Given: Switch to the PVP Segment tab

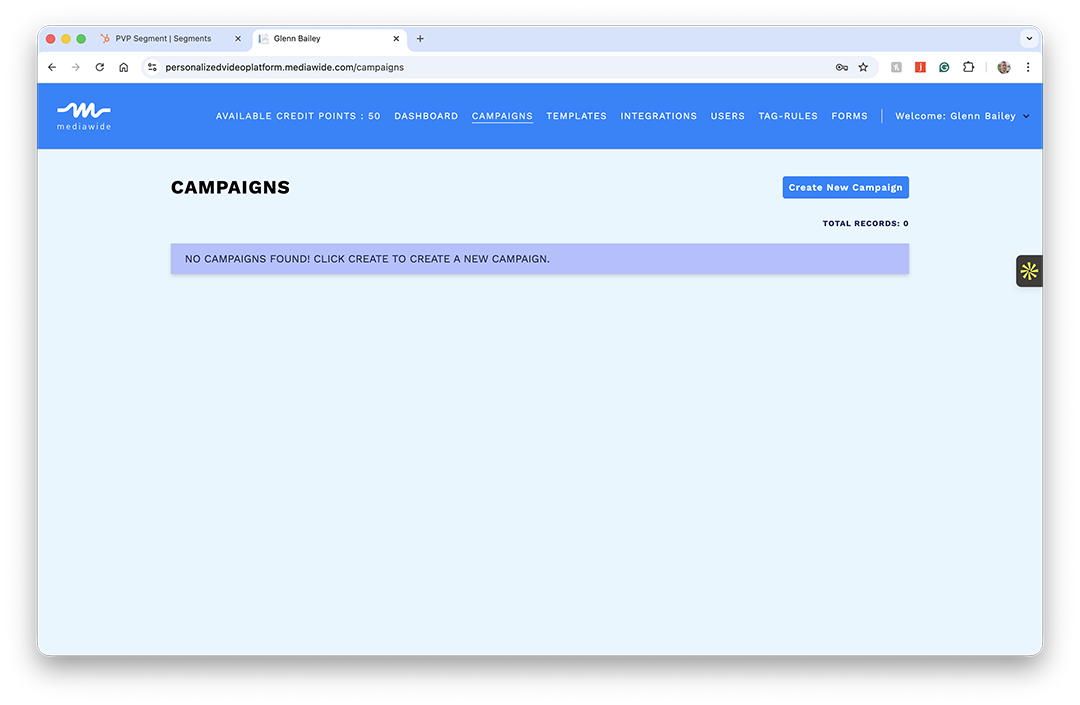Looking at the screenshot, I should (163, 39).
